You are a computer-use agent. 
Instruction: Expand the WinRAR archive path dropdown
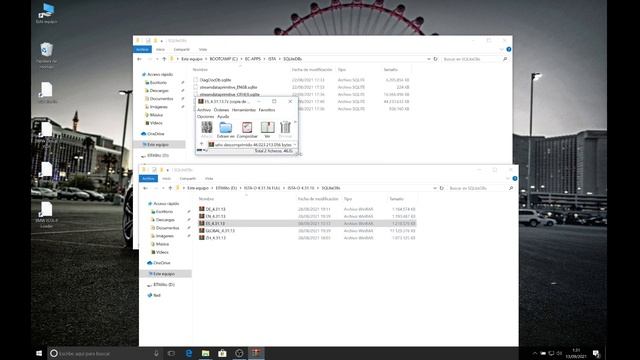pyautogui.click(x=295, y=144)
